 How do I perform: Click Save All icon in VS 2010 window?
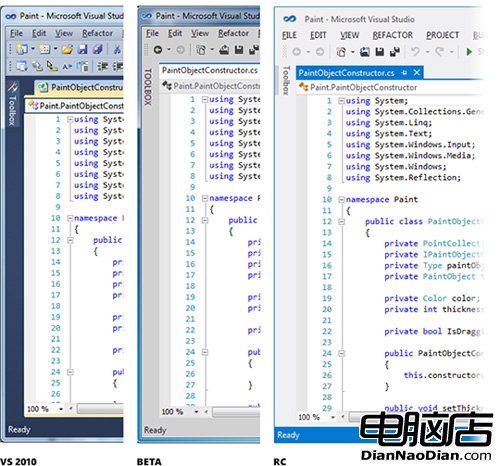(x=98, y=49)
